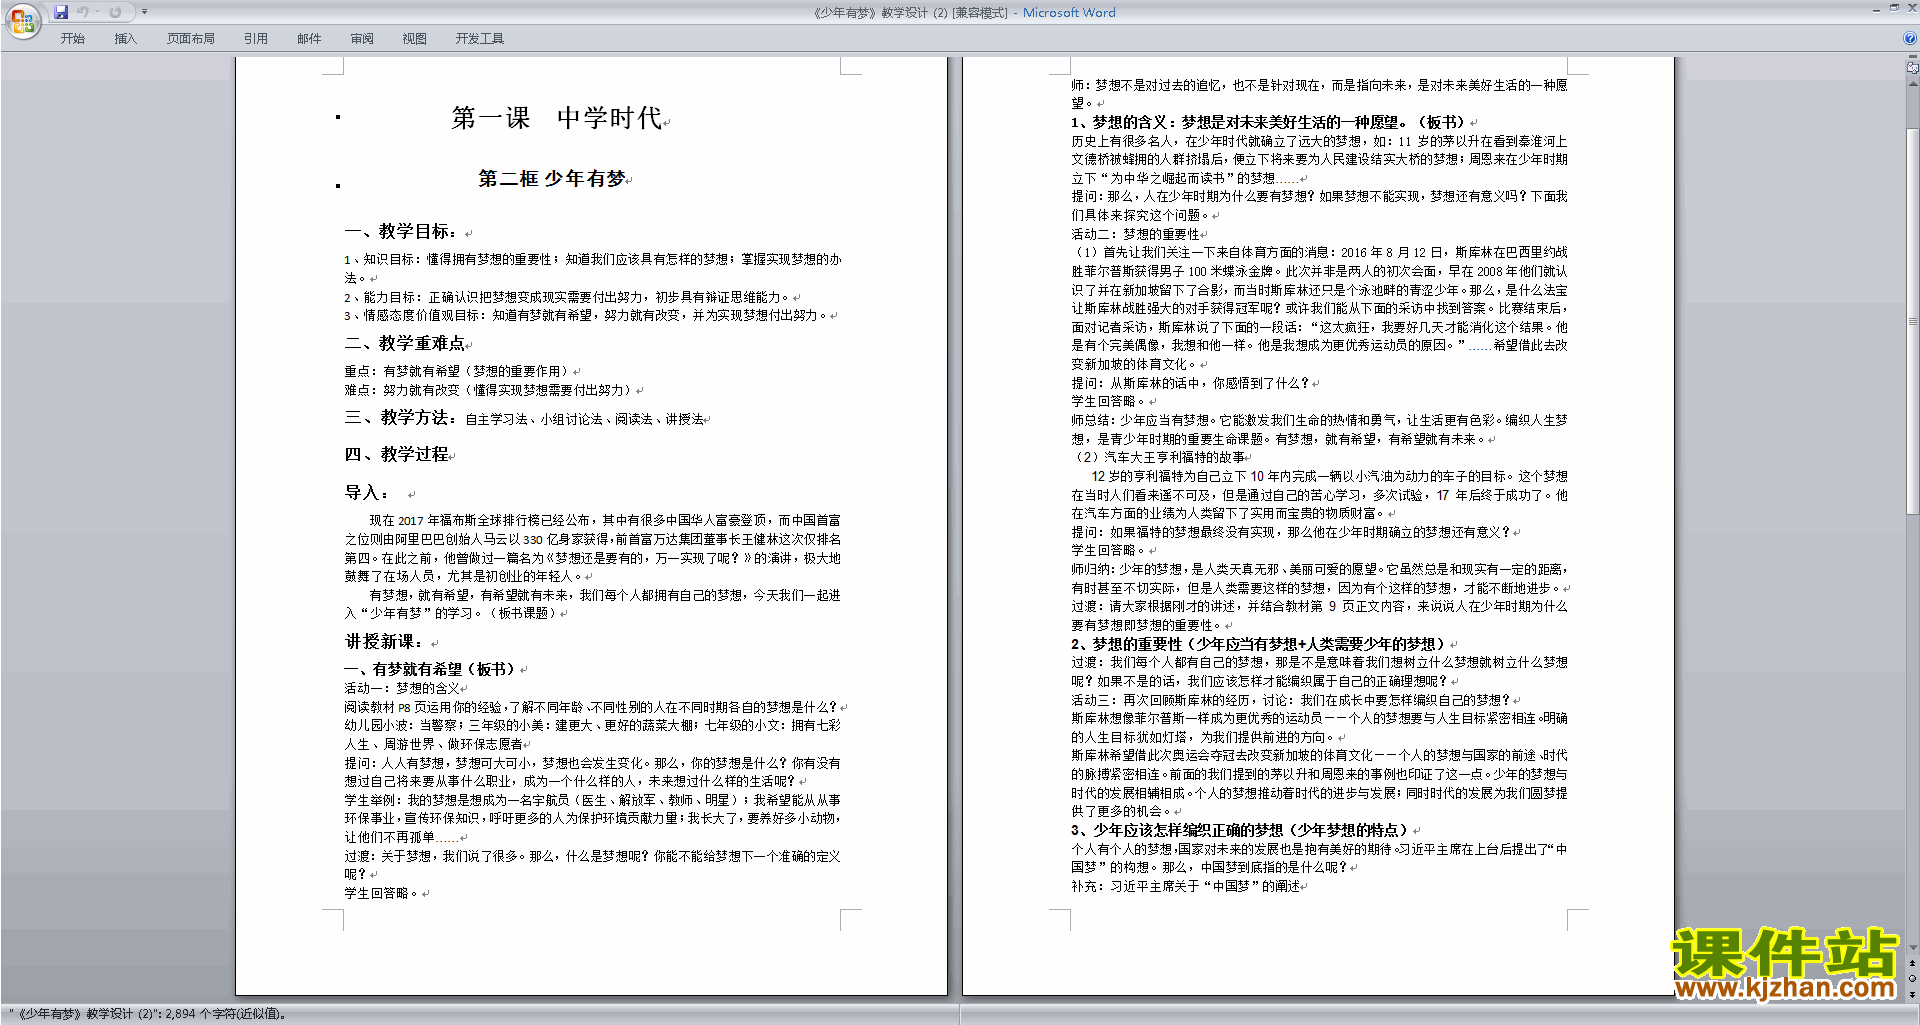Click heading 3、少年应该怎样编织正确的梦想

click(x=1241, y=831)
